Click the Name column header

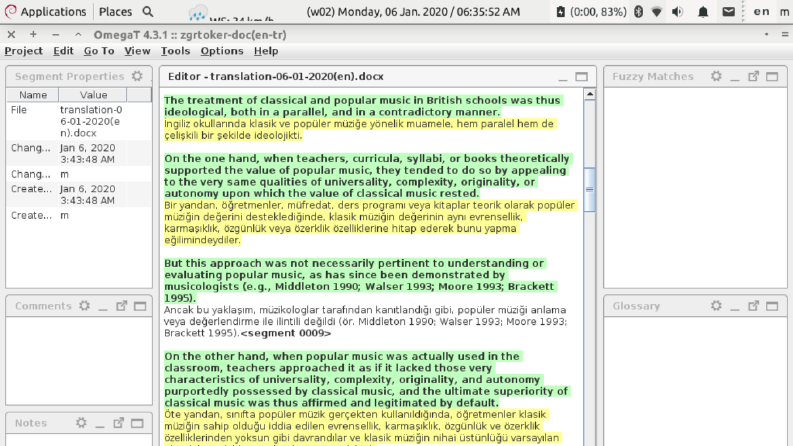coord(33,95)
